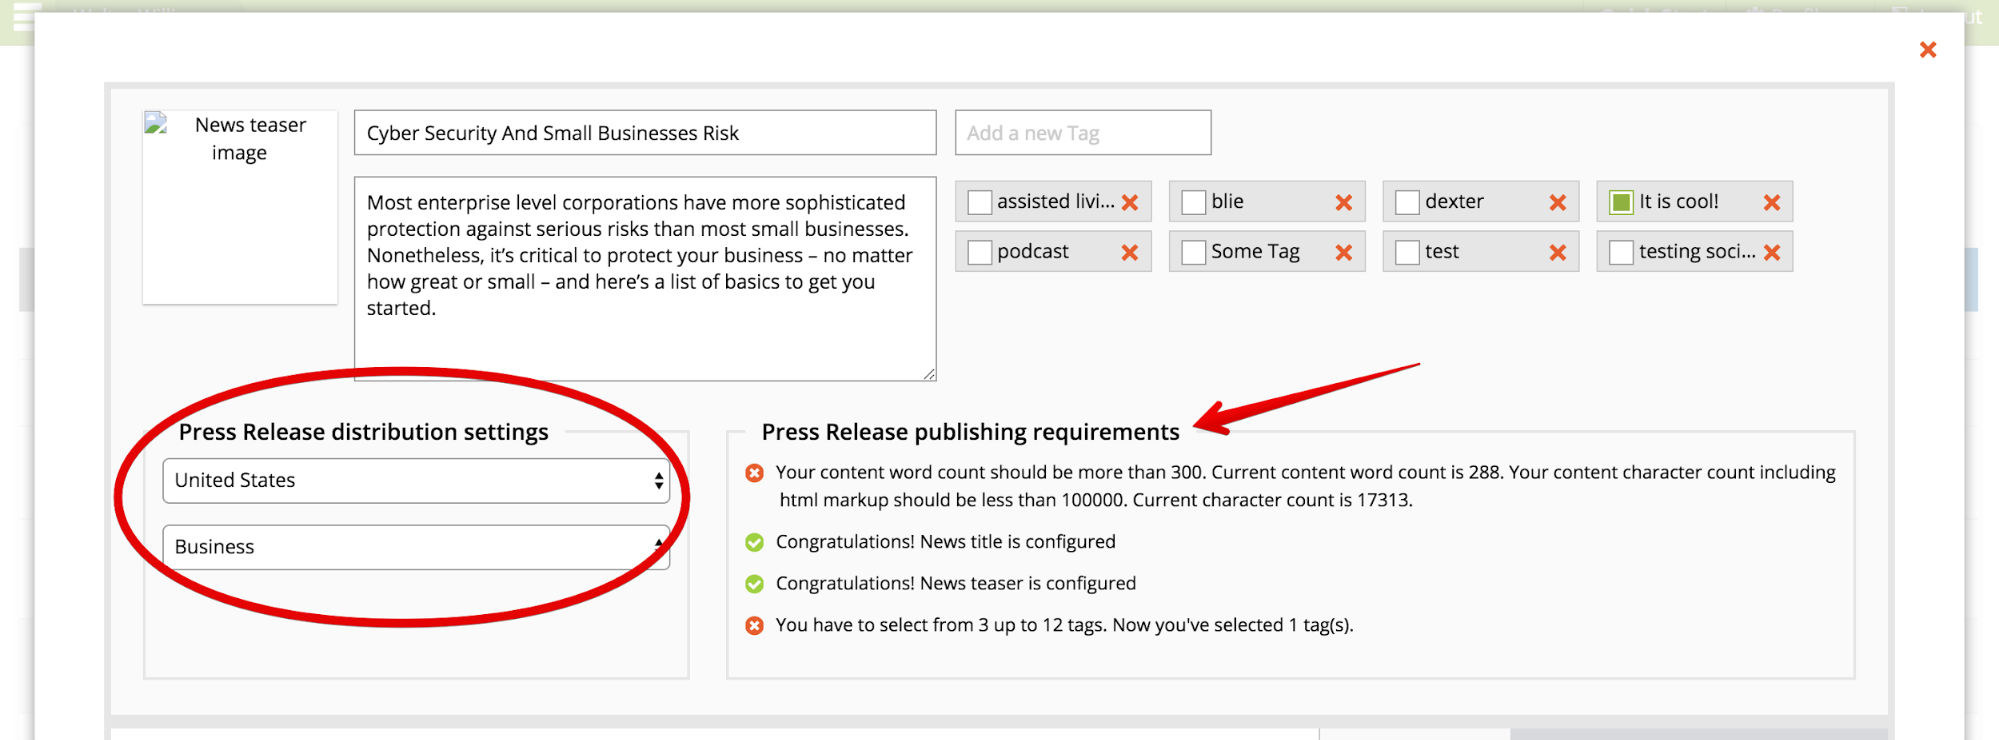The image size is (1999, 740).
Task: Tick the 'testing soci...' tag checkbox
Action: (1622, 252)
